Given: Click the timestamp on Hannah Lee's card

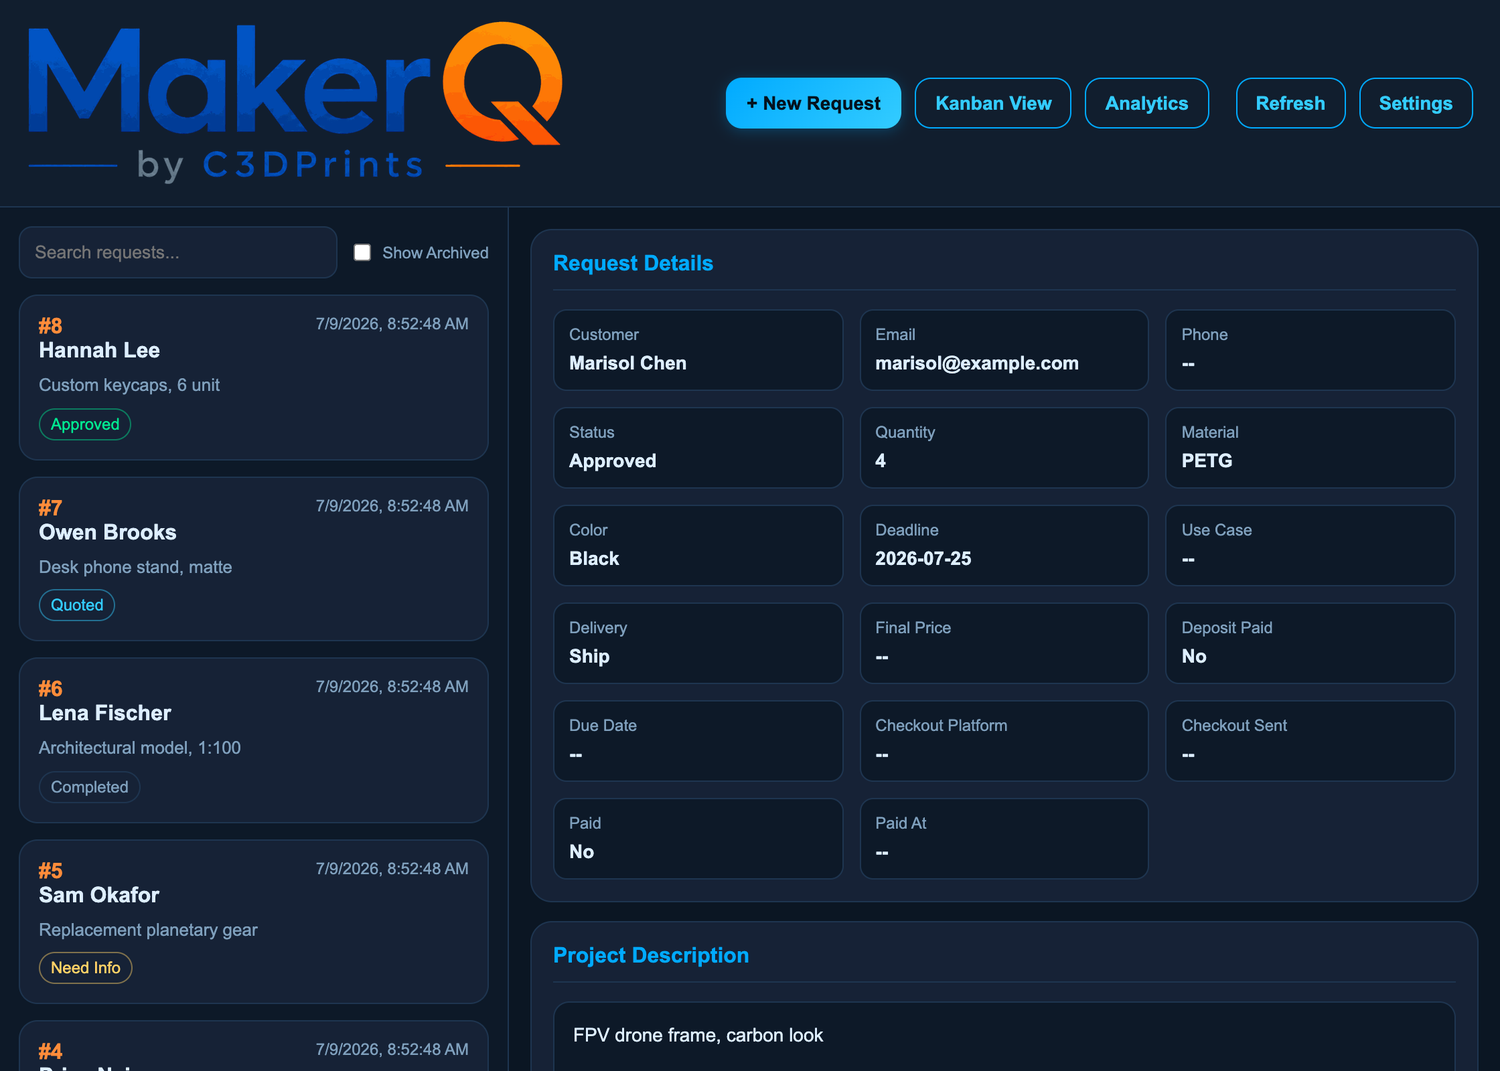Looking at the screenshot, I should (392, 324).
